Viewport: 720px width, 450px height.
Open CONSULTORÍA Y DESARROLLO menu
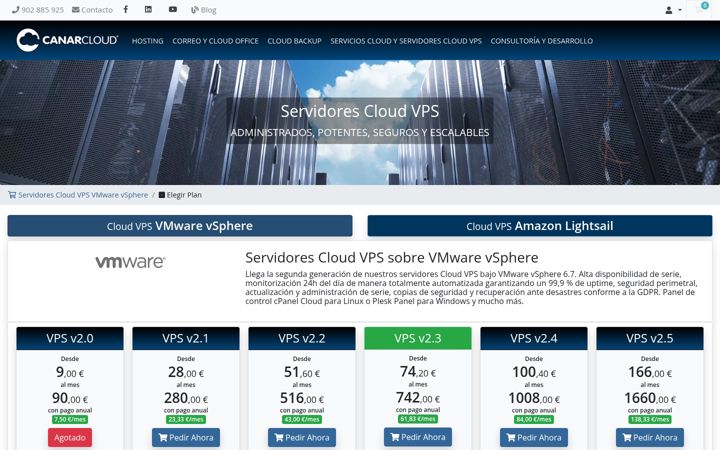(x=541, y=41)
